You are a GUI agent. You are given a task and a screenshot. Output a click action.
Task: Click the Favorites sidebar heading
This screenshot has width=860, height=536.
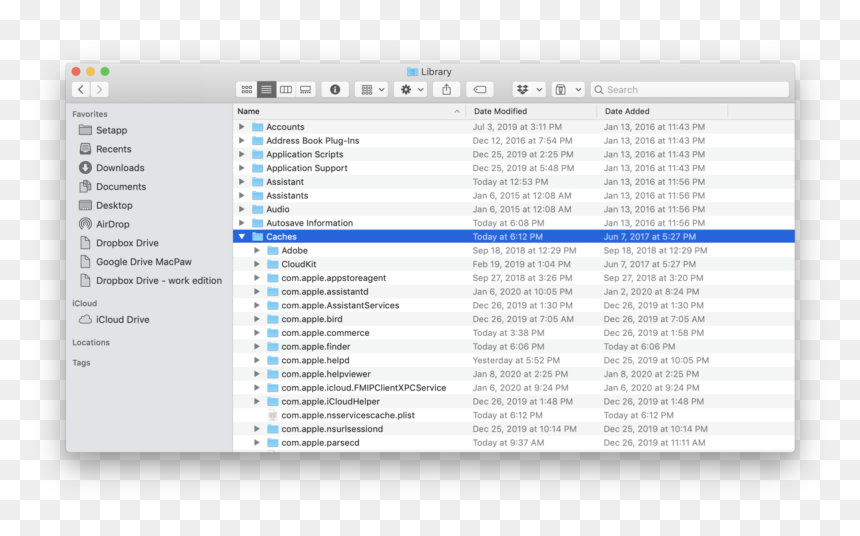90,114
